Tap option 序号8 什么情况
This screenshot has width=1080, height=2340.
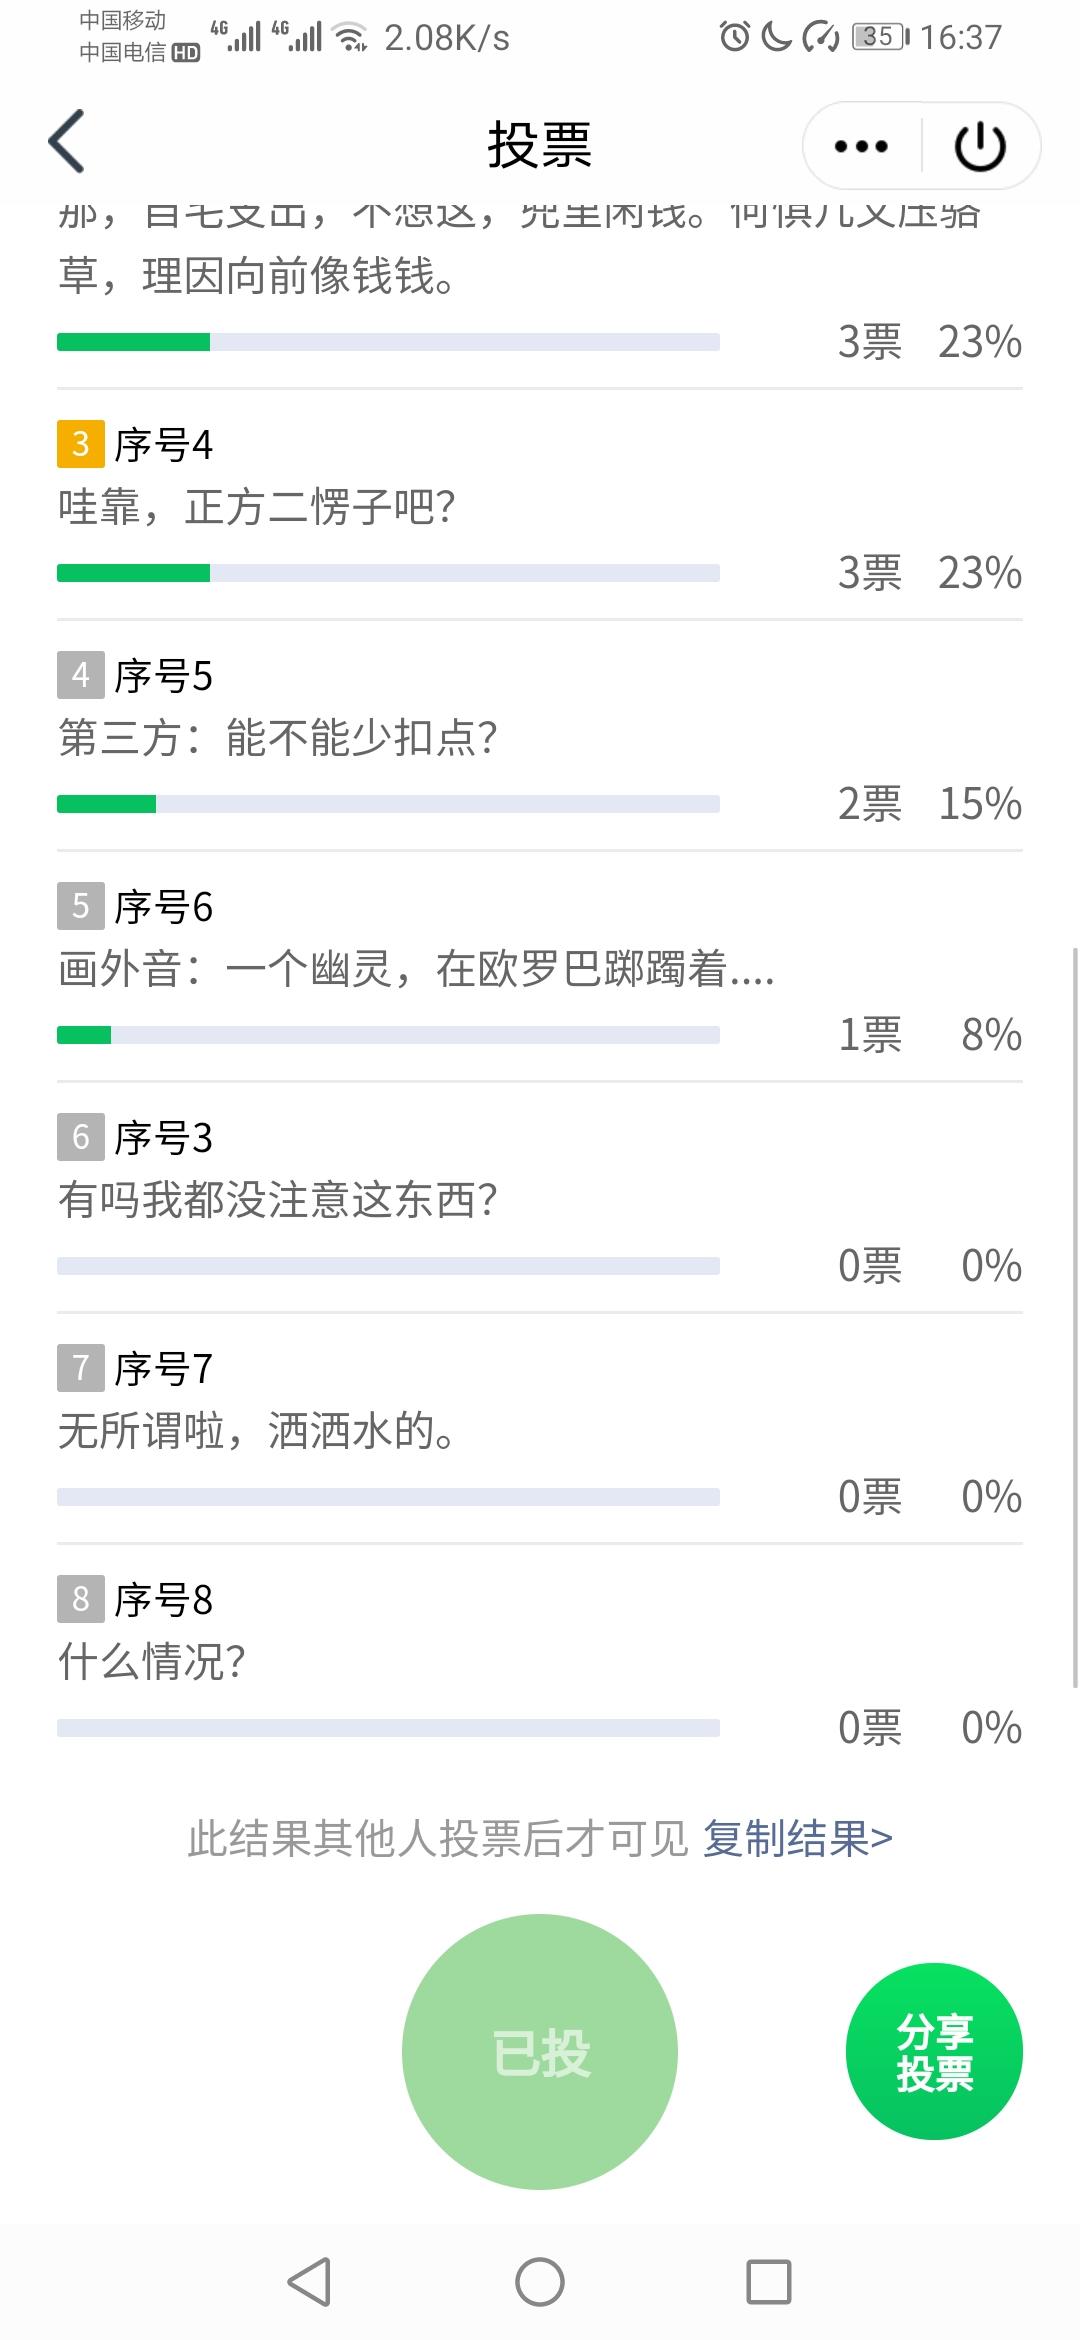tap(540, 1661)
